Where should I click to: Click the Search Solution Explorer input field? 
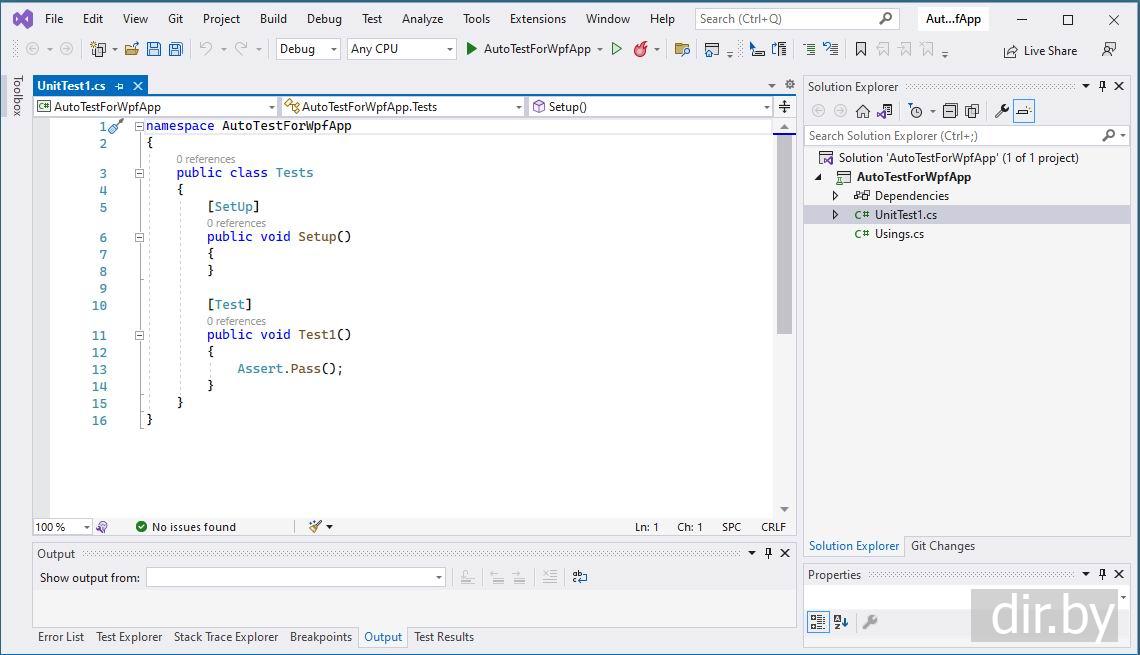tap(950, 136)
